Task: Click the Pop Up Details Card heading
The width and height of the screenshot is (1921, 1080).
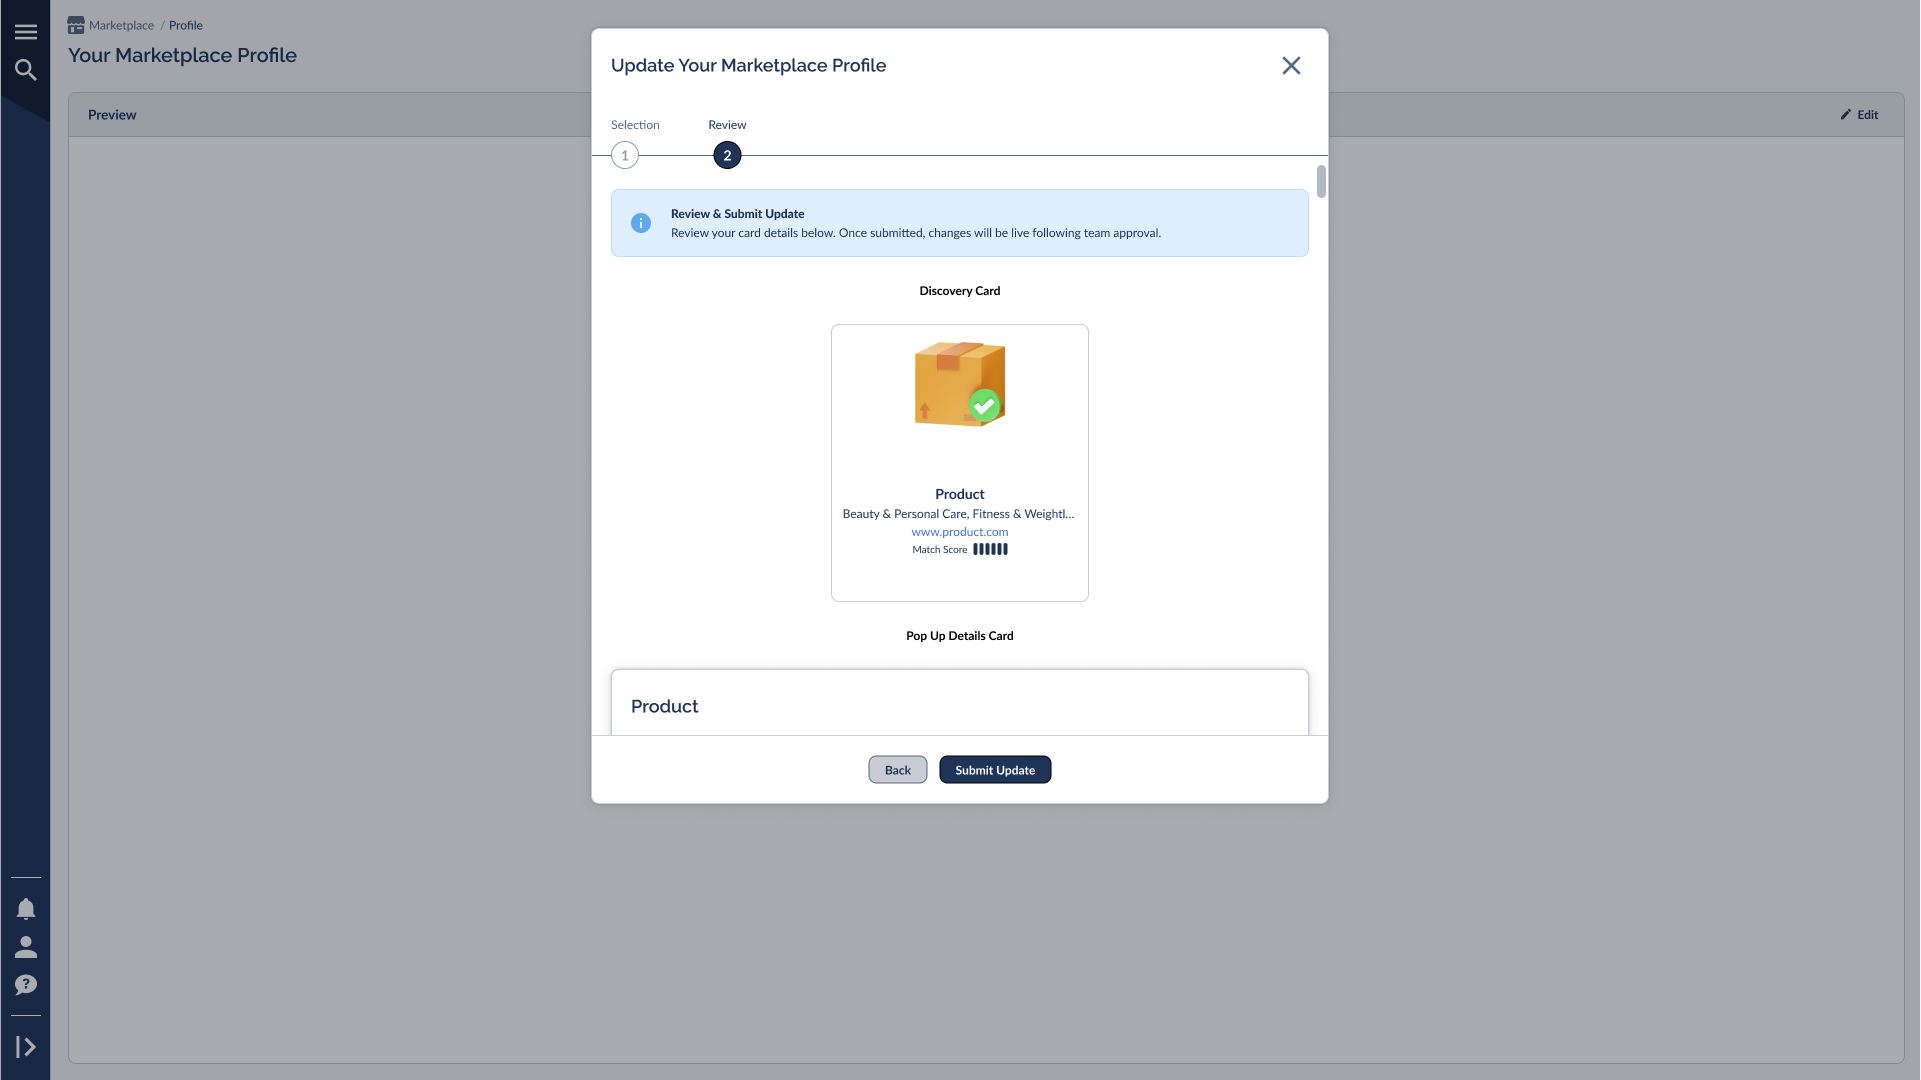Action: pyautogui.click(x=960, y=636)
